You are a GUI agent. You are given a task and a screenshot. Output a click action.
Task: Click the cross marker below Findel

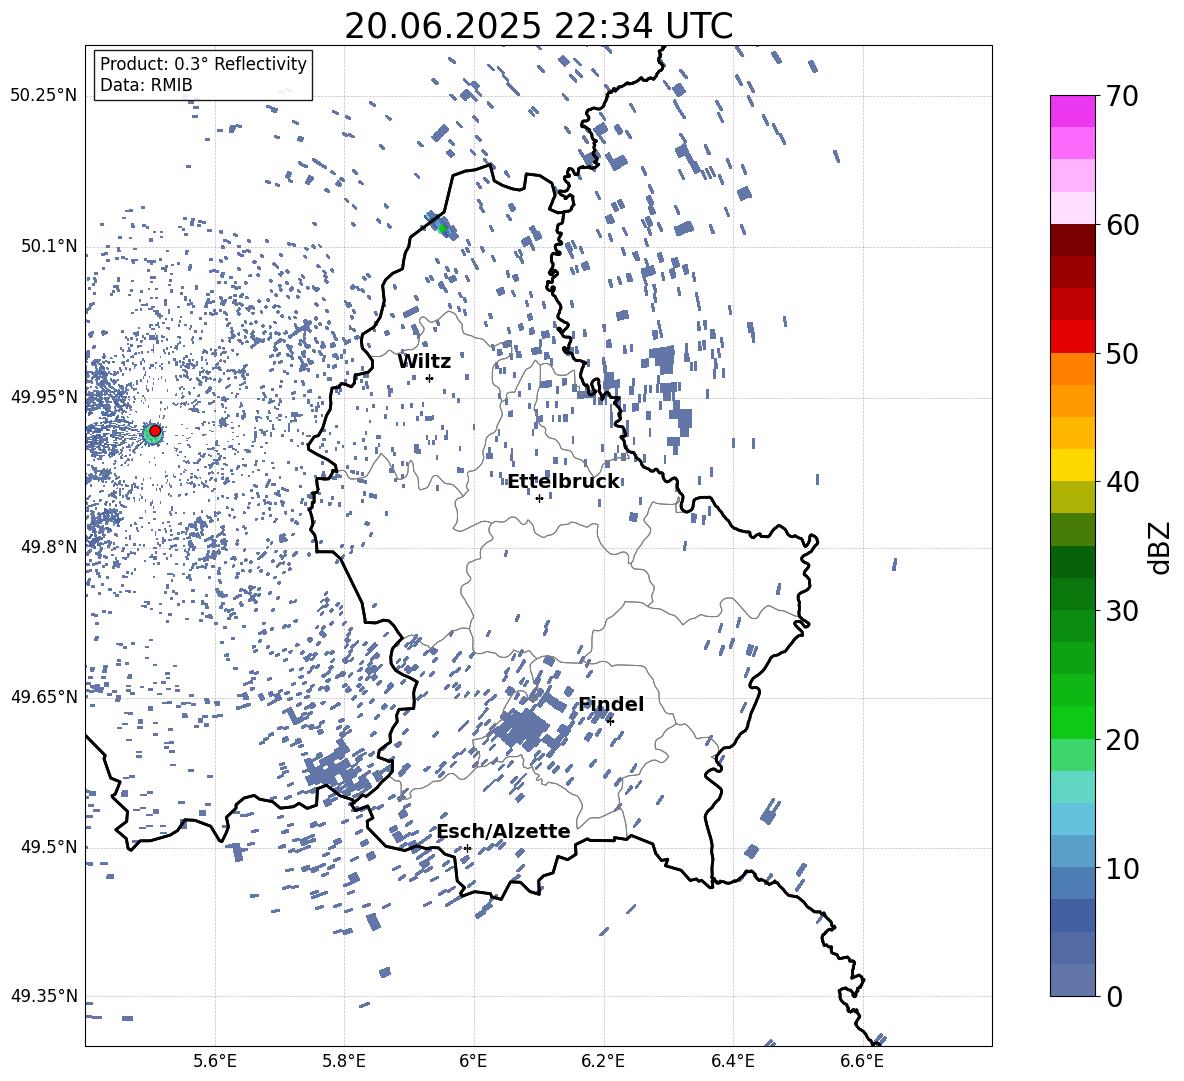610,721
